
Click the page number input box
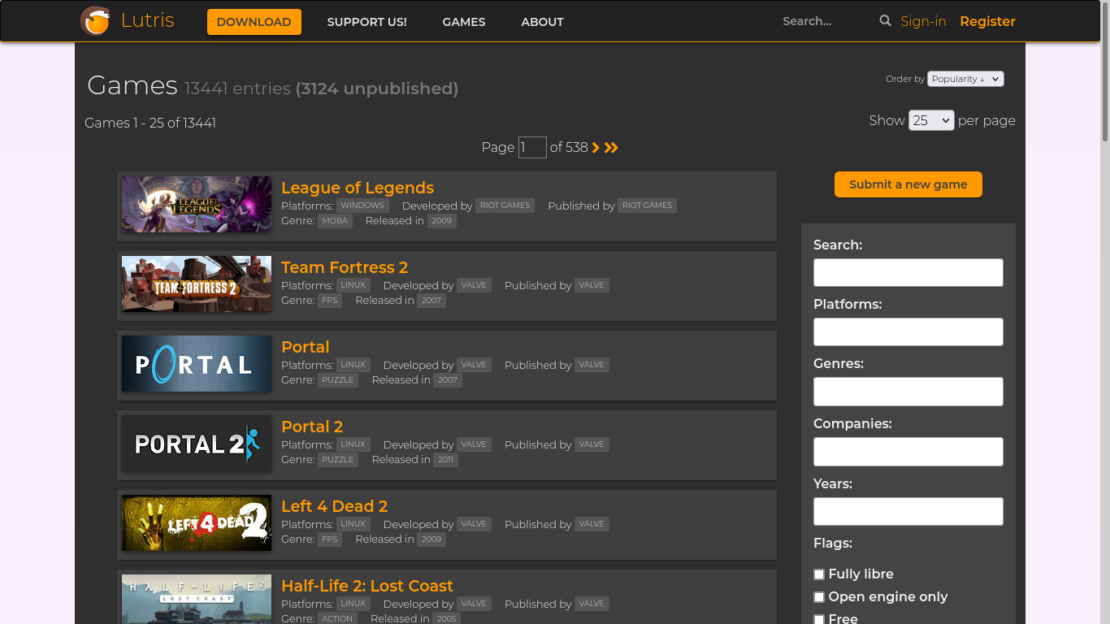pyautogui.click(x=532, y=147)
